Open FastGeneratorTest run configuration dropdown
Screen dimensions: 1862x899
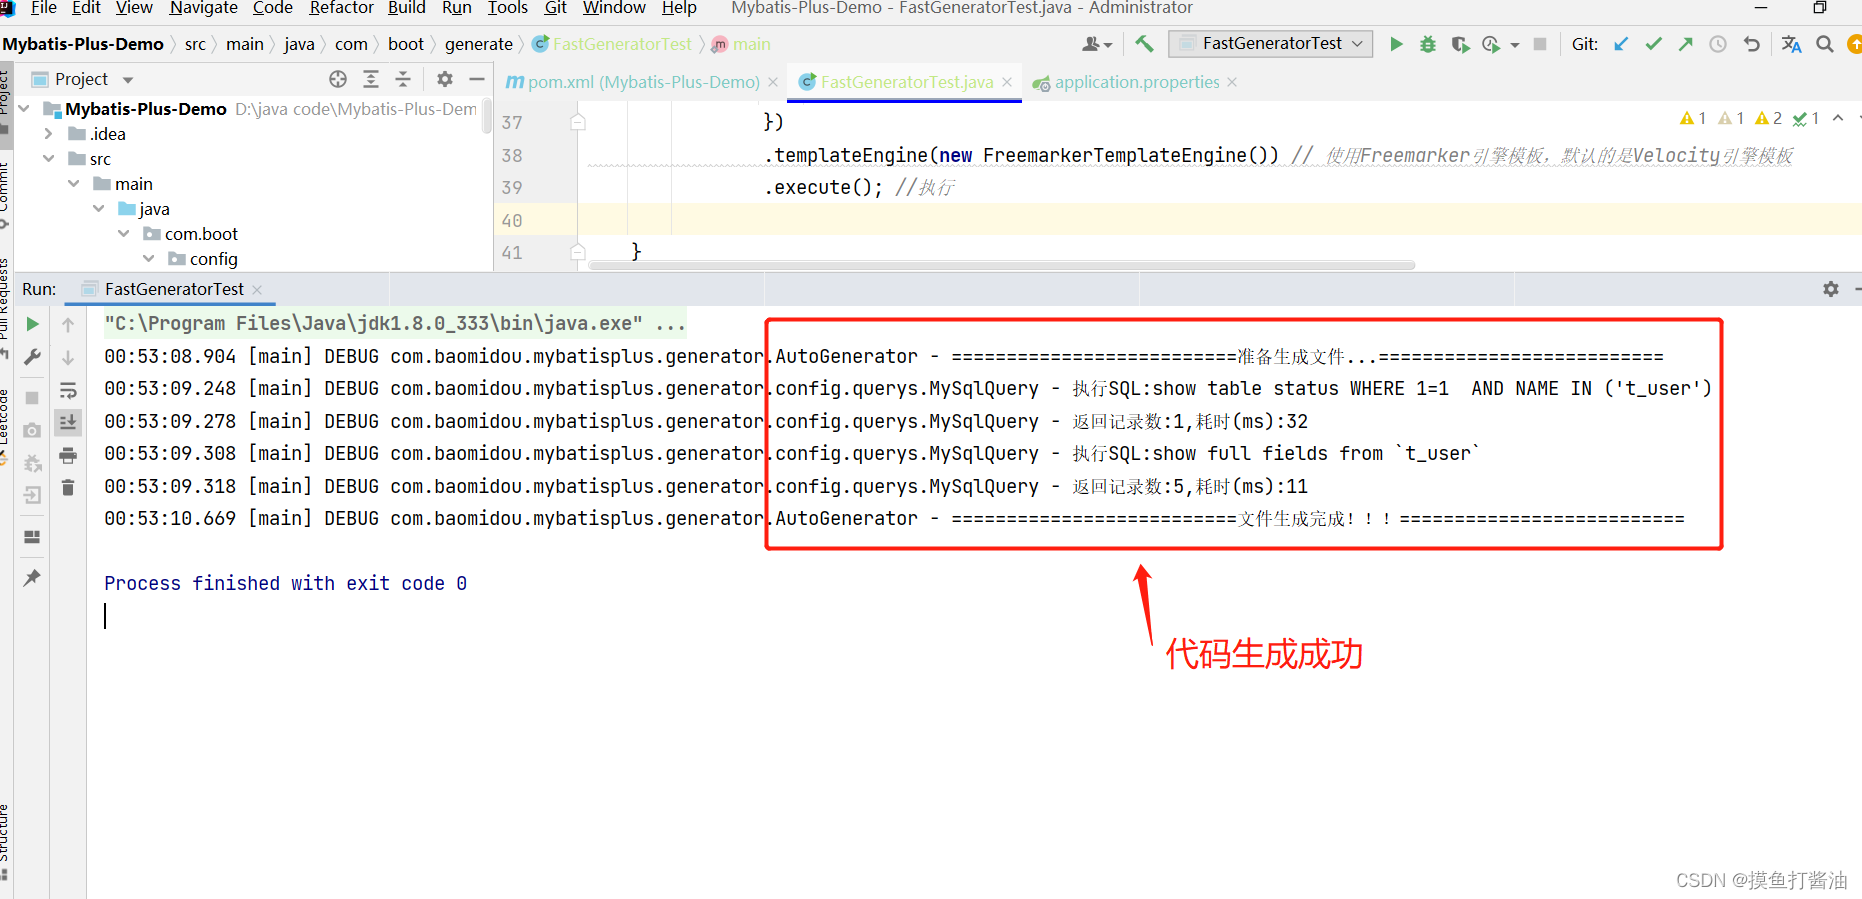click(1270, 44)
